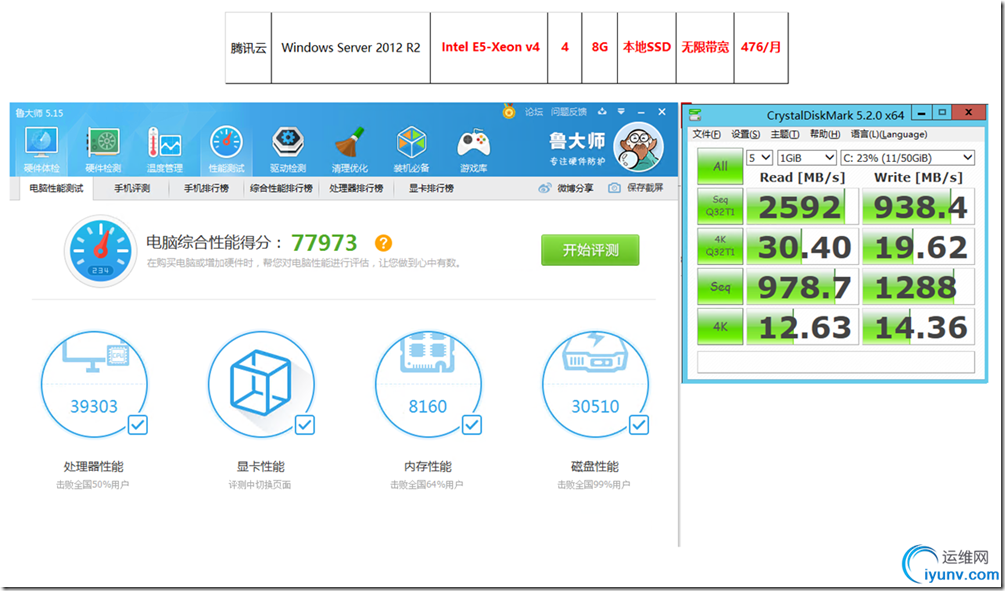Click the gold medal icon in title bar
This screenshot has width=1005, height=591.
[509, 112]
